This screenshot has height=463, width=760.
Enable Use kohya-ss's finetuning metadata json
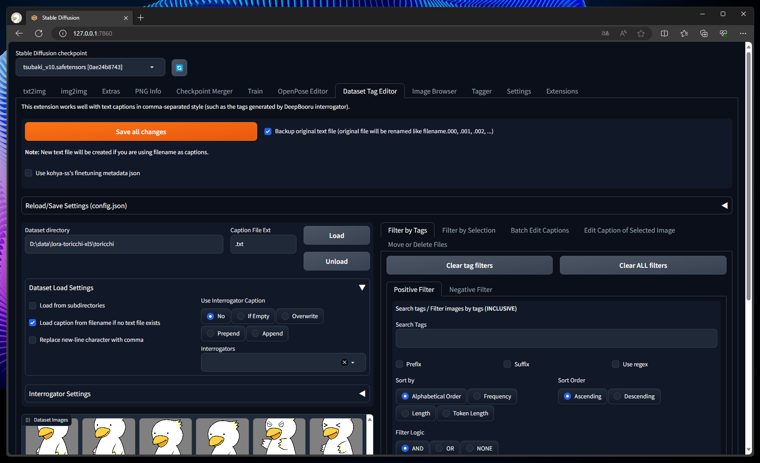(x=29, y=173)
